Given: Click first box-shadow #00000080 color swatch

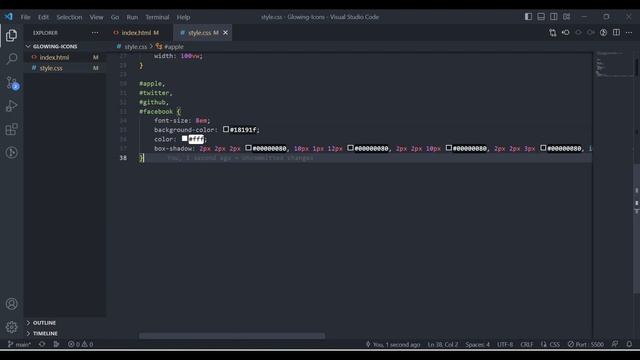Looking at the screenshot, I should pos(248,148).
